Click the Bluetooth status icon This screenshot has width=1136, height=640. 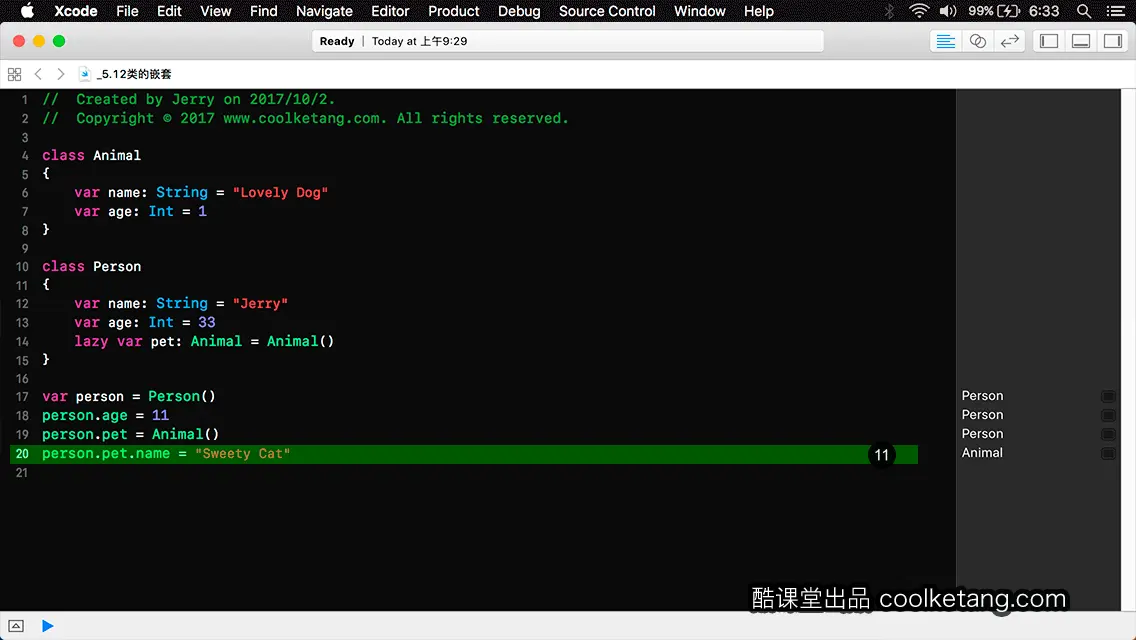pos(889,11)
